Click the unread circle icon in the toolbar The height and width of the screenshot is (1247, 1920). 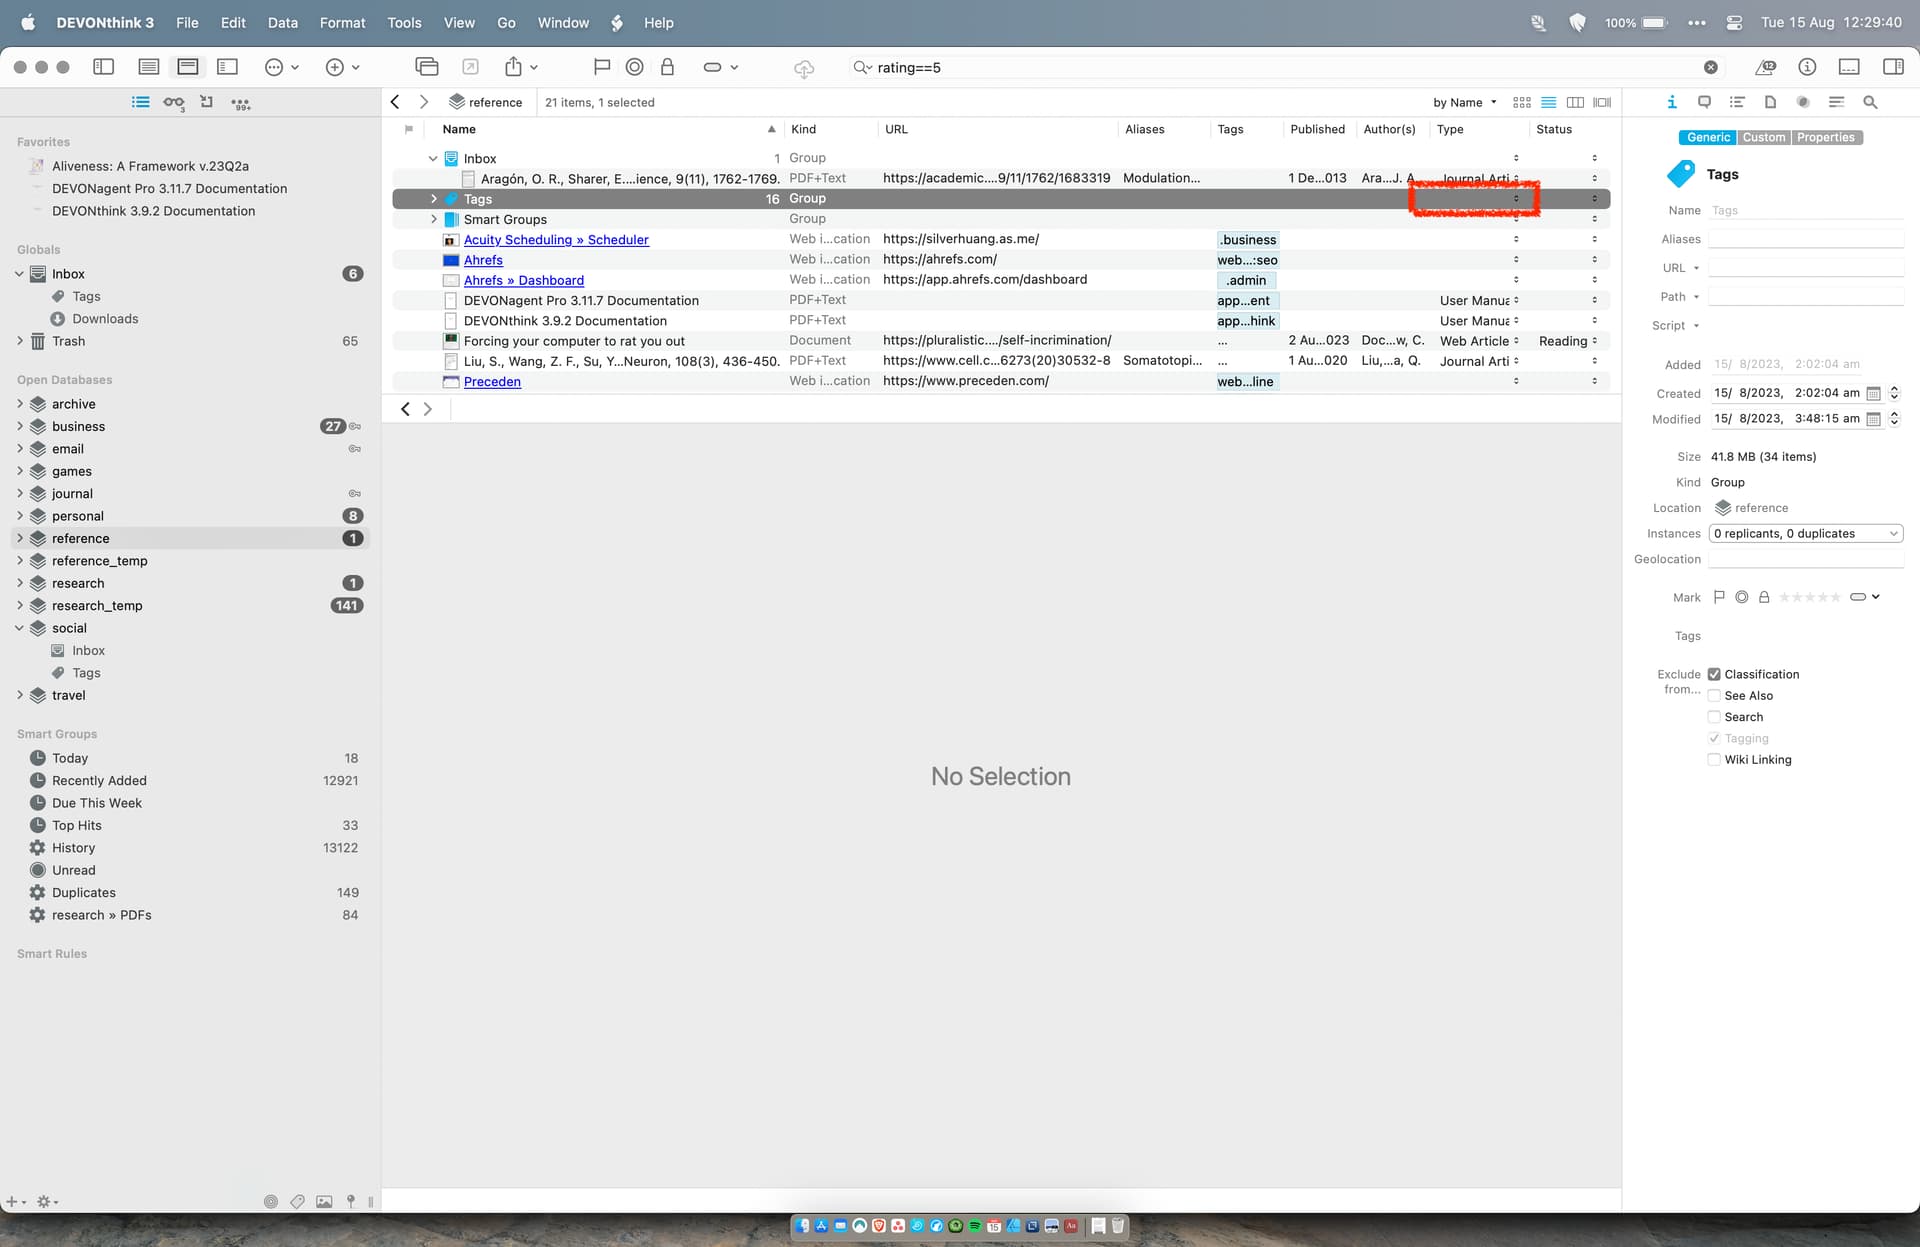(634, 67)
